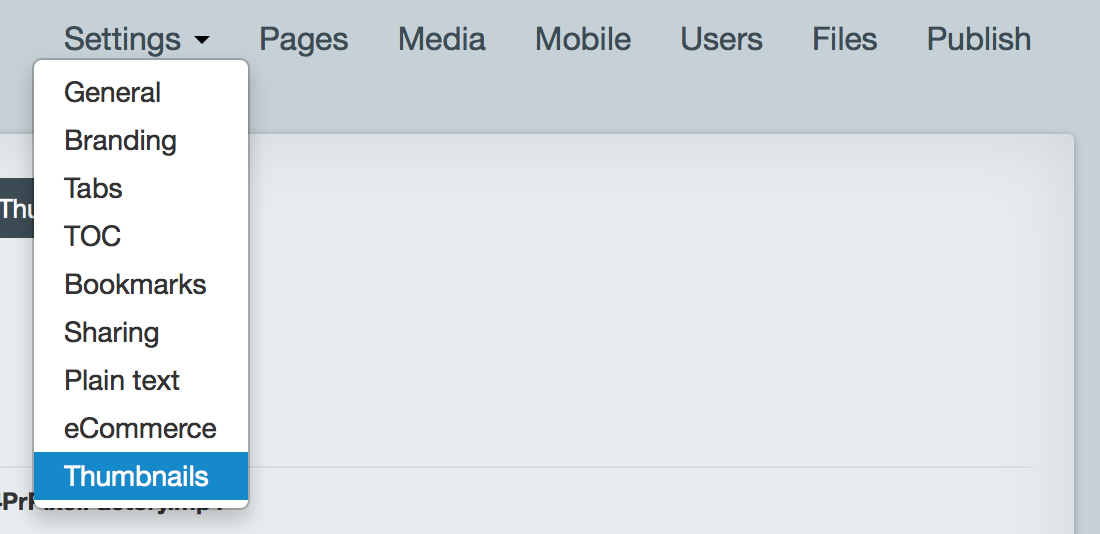Select the Plain text menu option
Screen dimensions: 1100x534
tap(141, 380)
